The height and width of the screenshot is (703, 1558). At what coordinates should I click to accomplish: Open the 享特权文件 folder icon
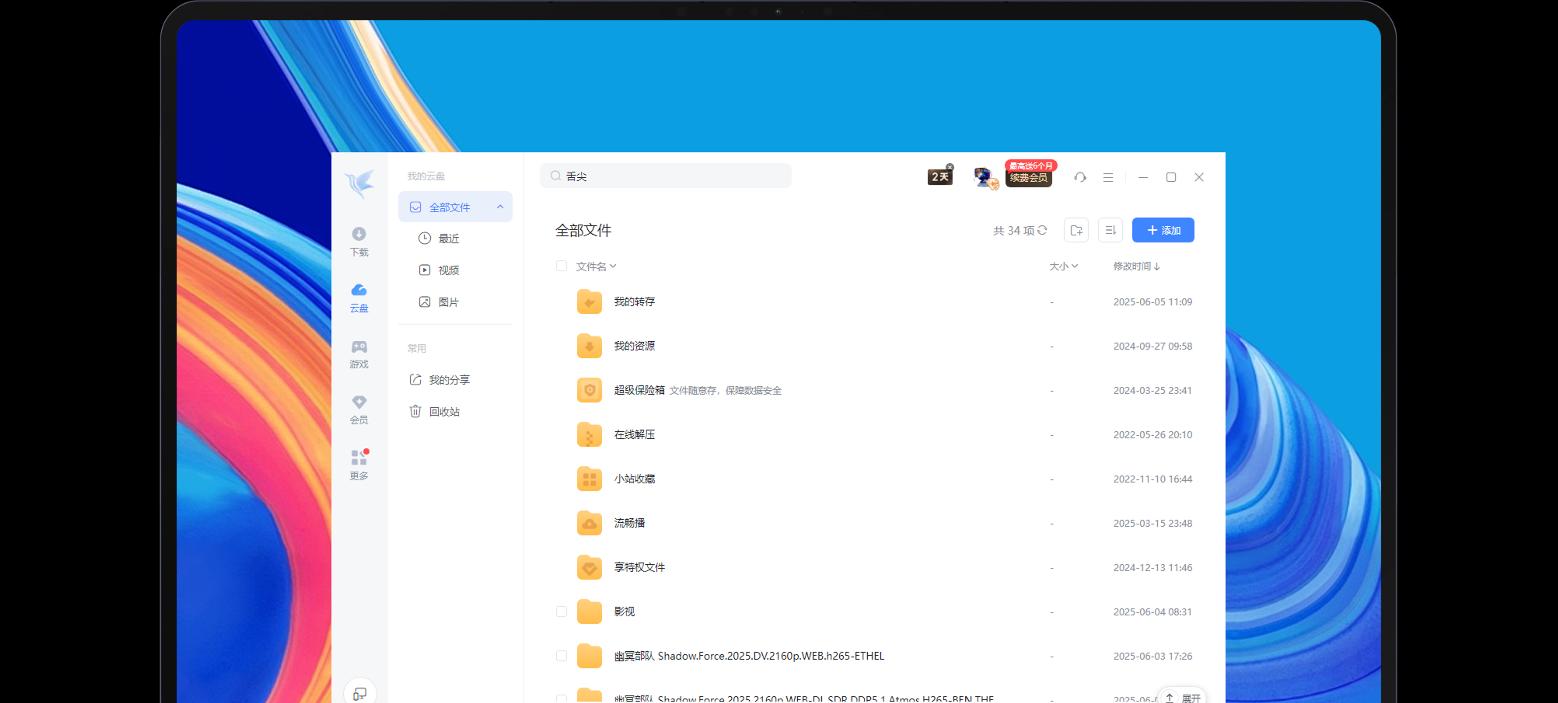[589, 567]
